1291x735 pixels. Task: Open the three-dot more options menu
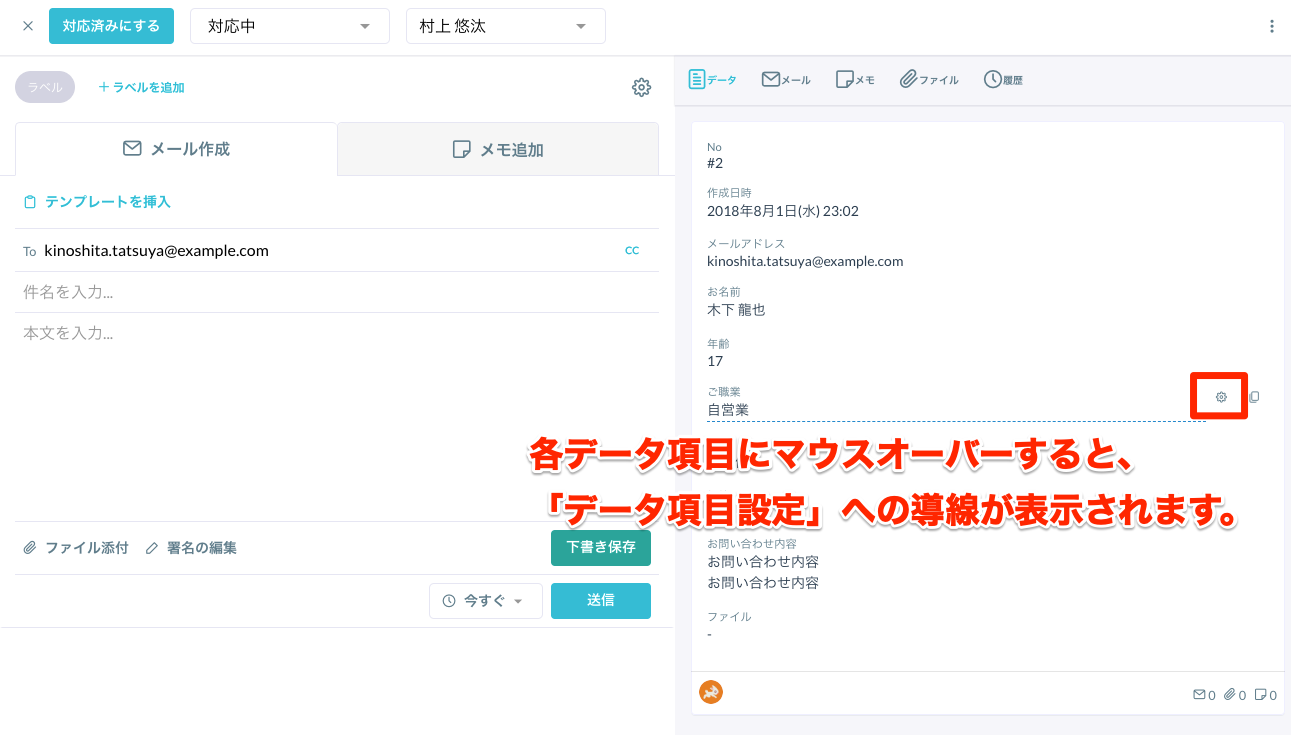1271,27
